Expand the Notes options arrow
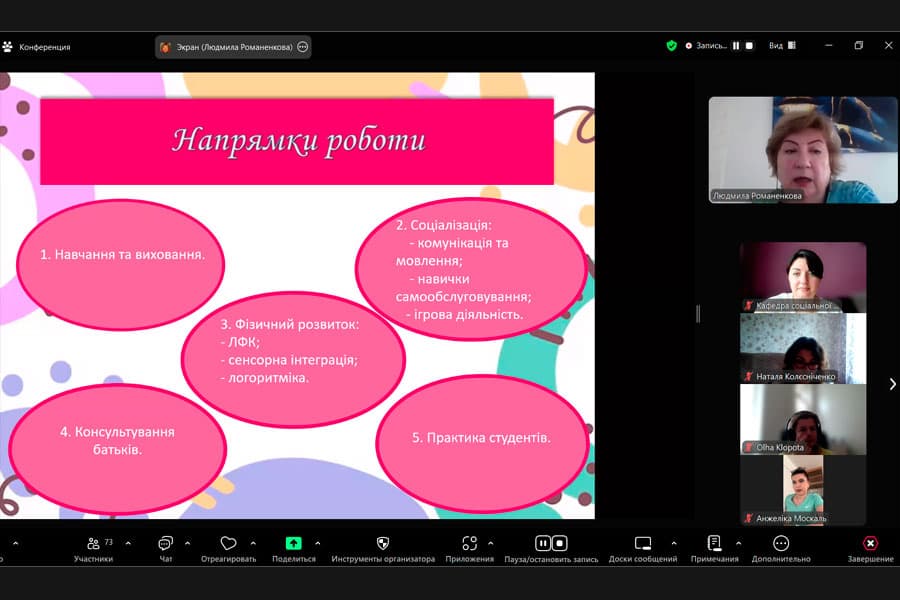 [739, 543]
